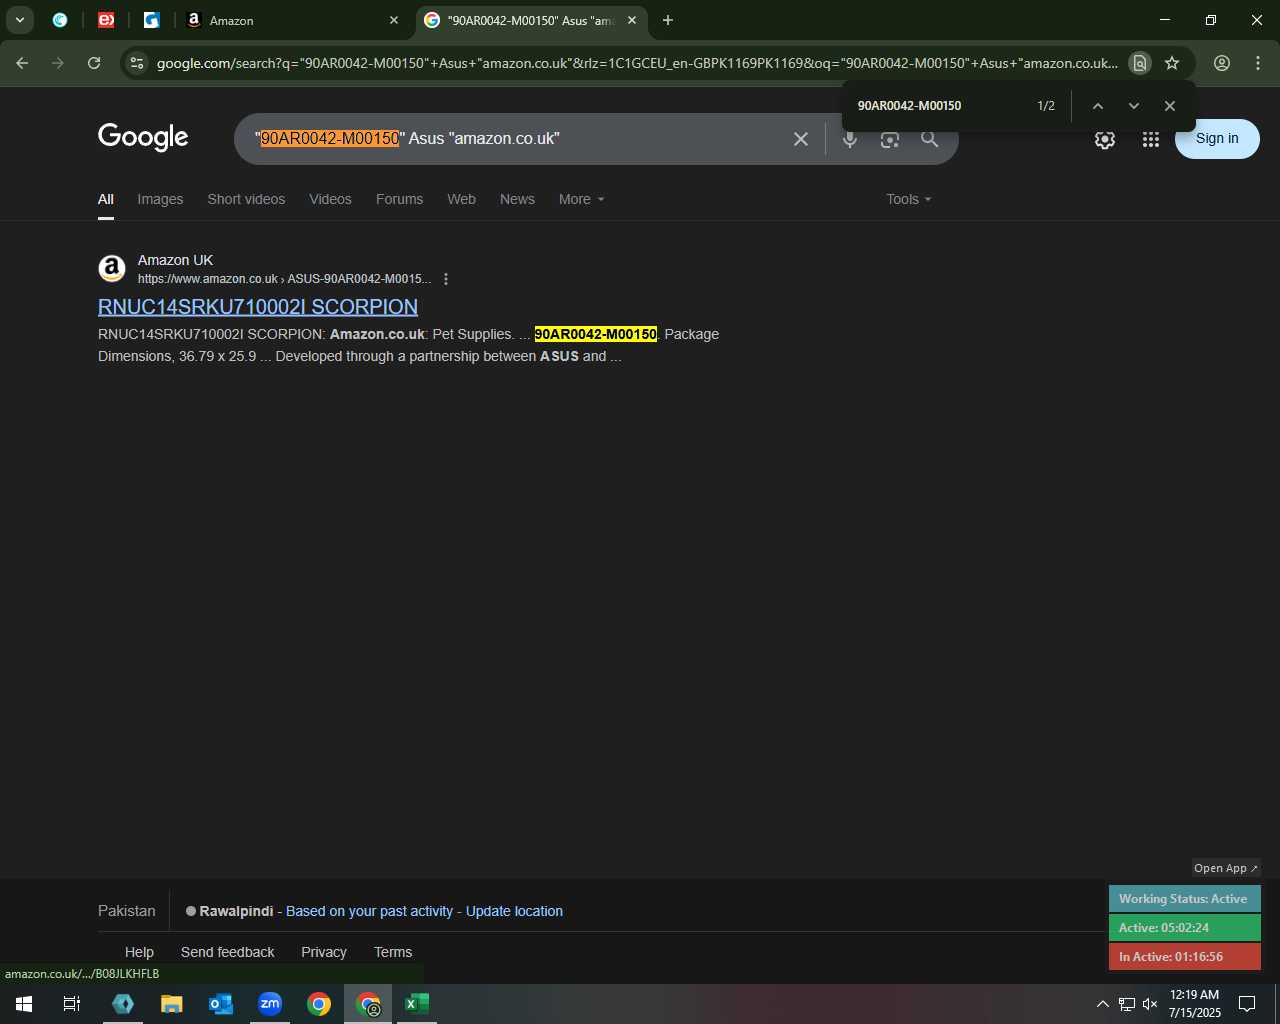
Task: Bookmark this page with the star
Action: click(1172, 63)
